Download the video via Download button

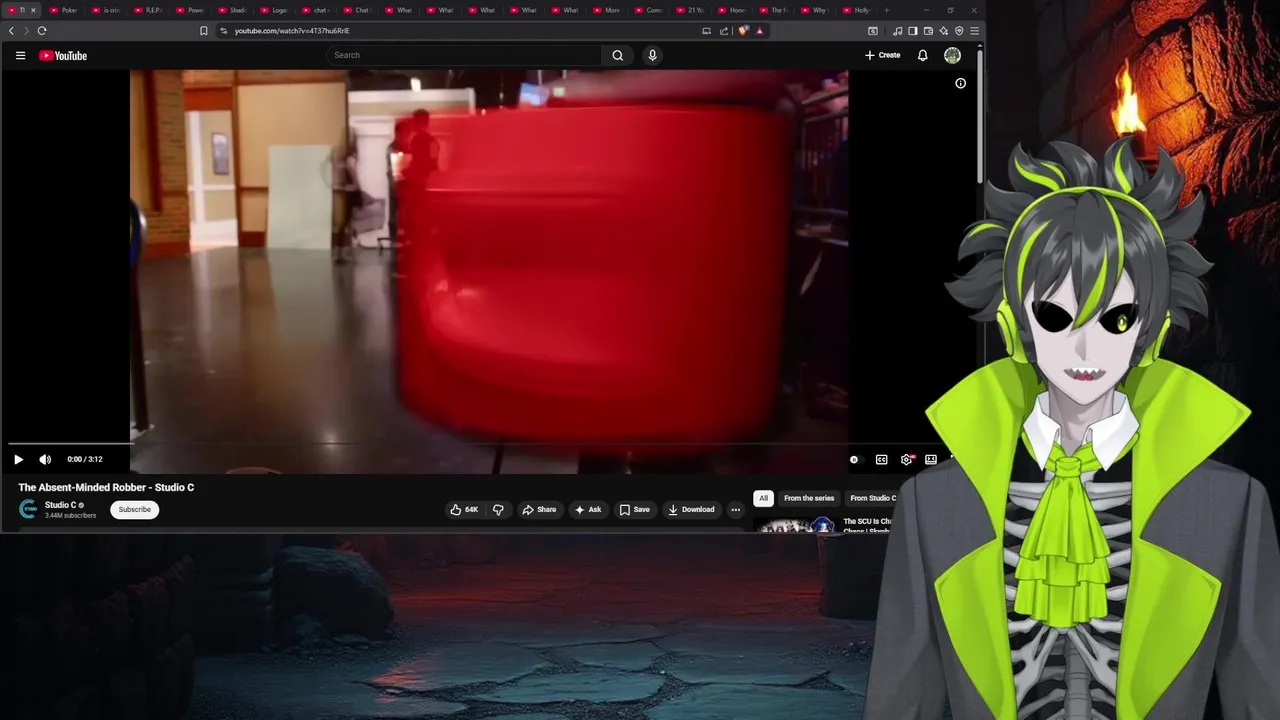(x=691, y=509)
